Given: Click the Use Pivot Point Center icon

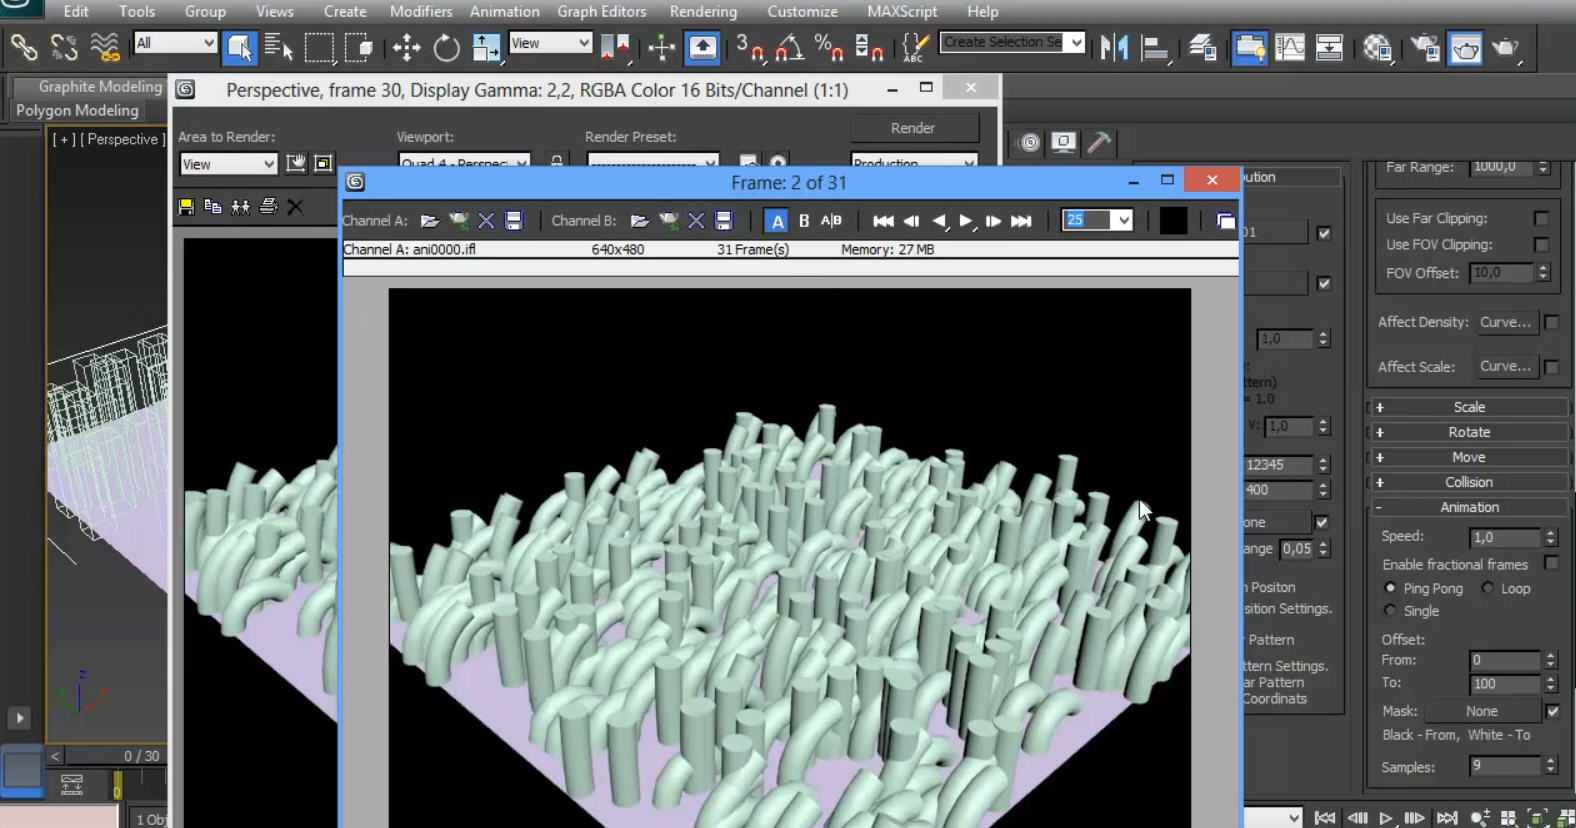Looking at the screenshot, I should (x=616, y=47).
